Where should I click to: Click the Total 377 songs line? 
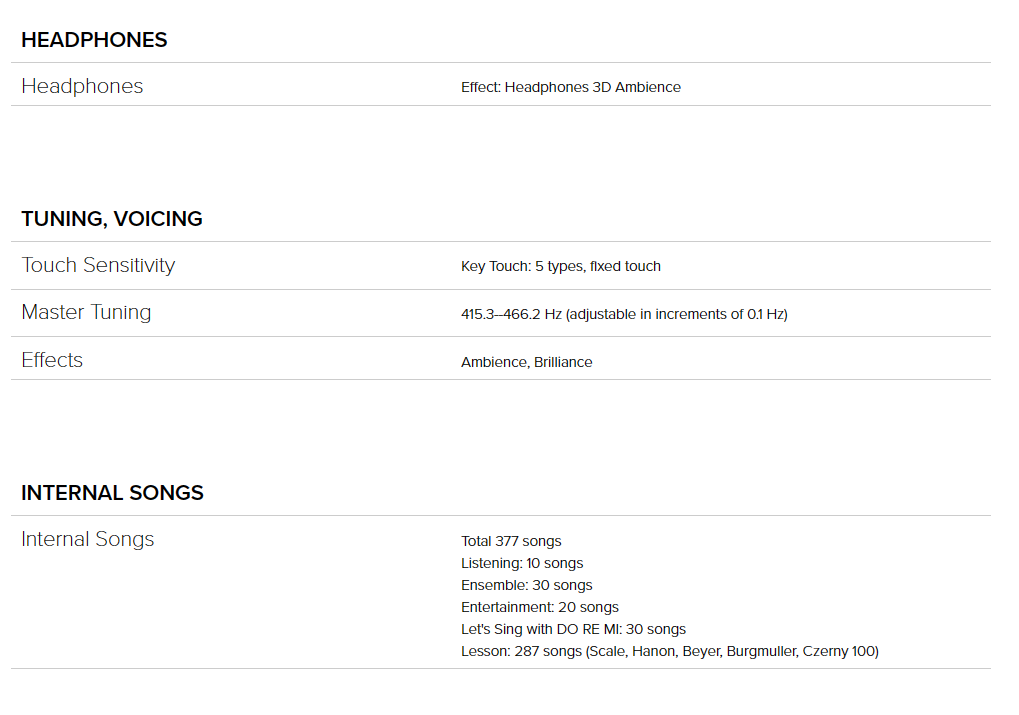pyautogui.click(x=511, y=541)
